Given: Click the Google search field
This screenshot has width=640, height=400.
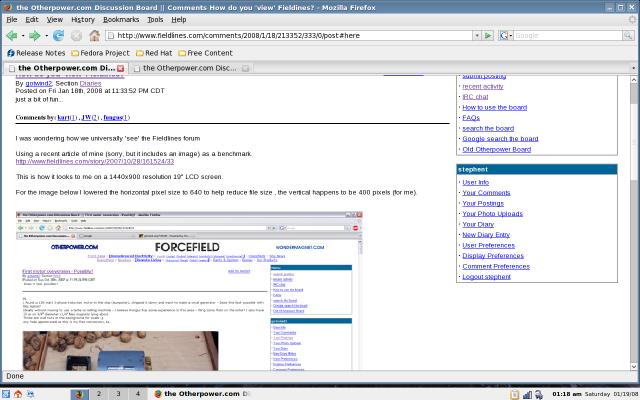Looking at the screenshot, I should (568, 36).
